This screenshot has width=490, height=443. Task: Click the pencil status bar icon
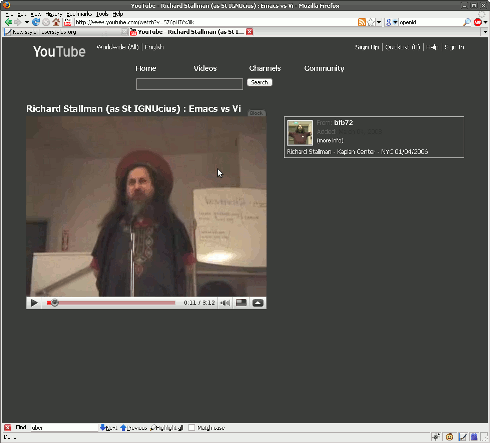point(462,436)
